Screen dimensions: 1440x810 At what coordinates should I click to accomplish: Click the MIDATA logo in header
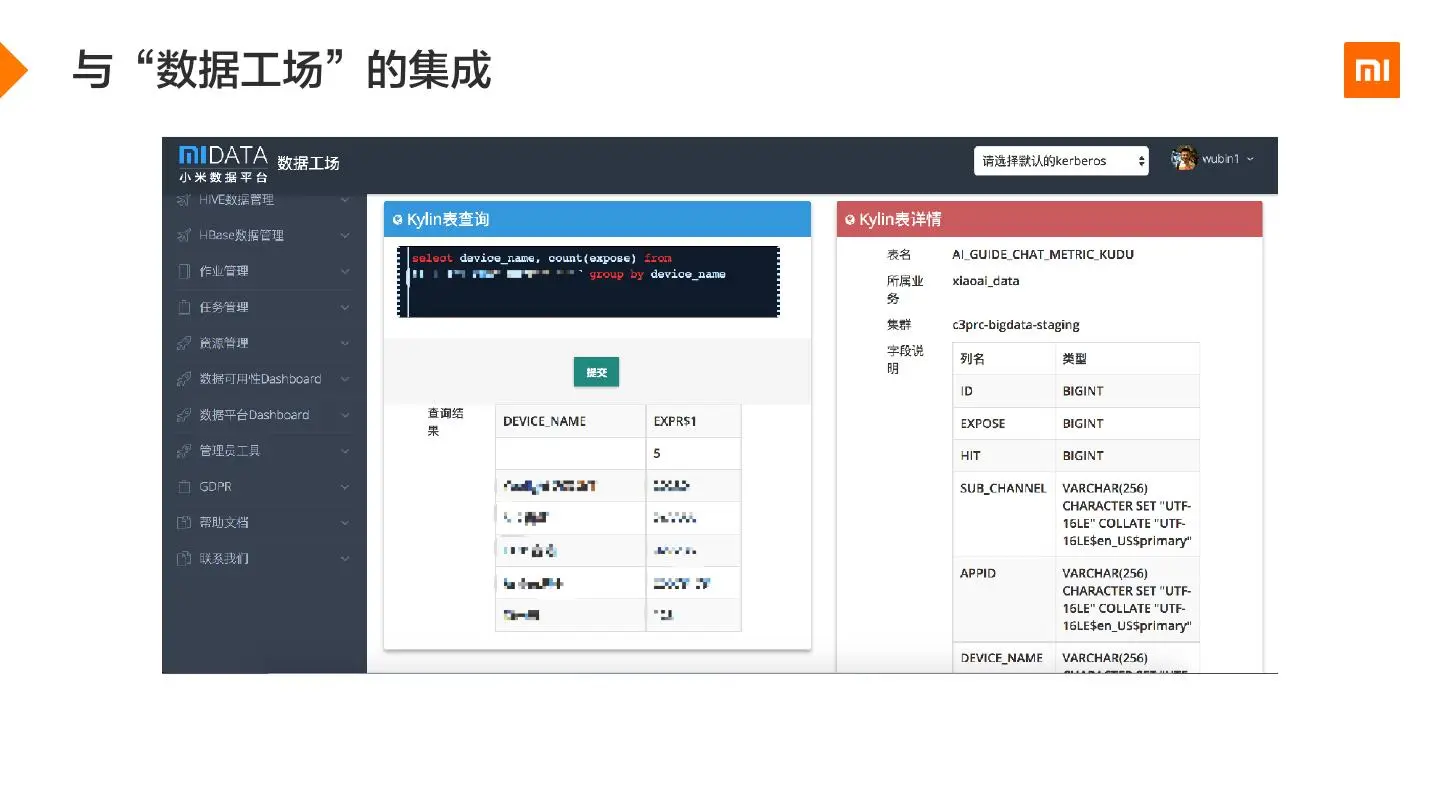coord(223,164)
